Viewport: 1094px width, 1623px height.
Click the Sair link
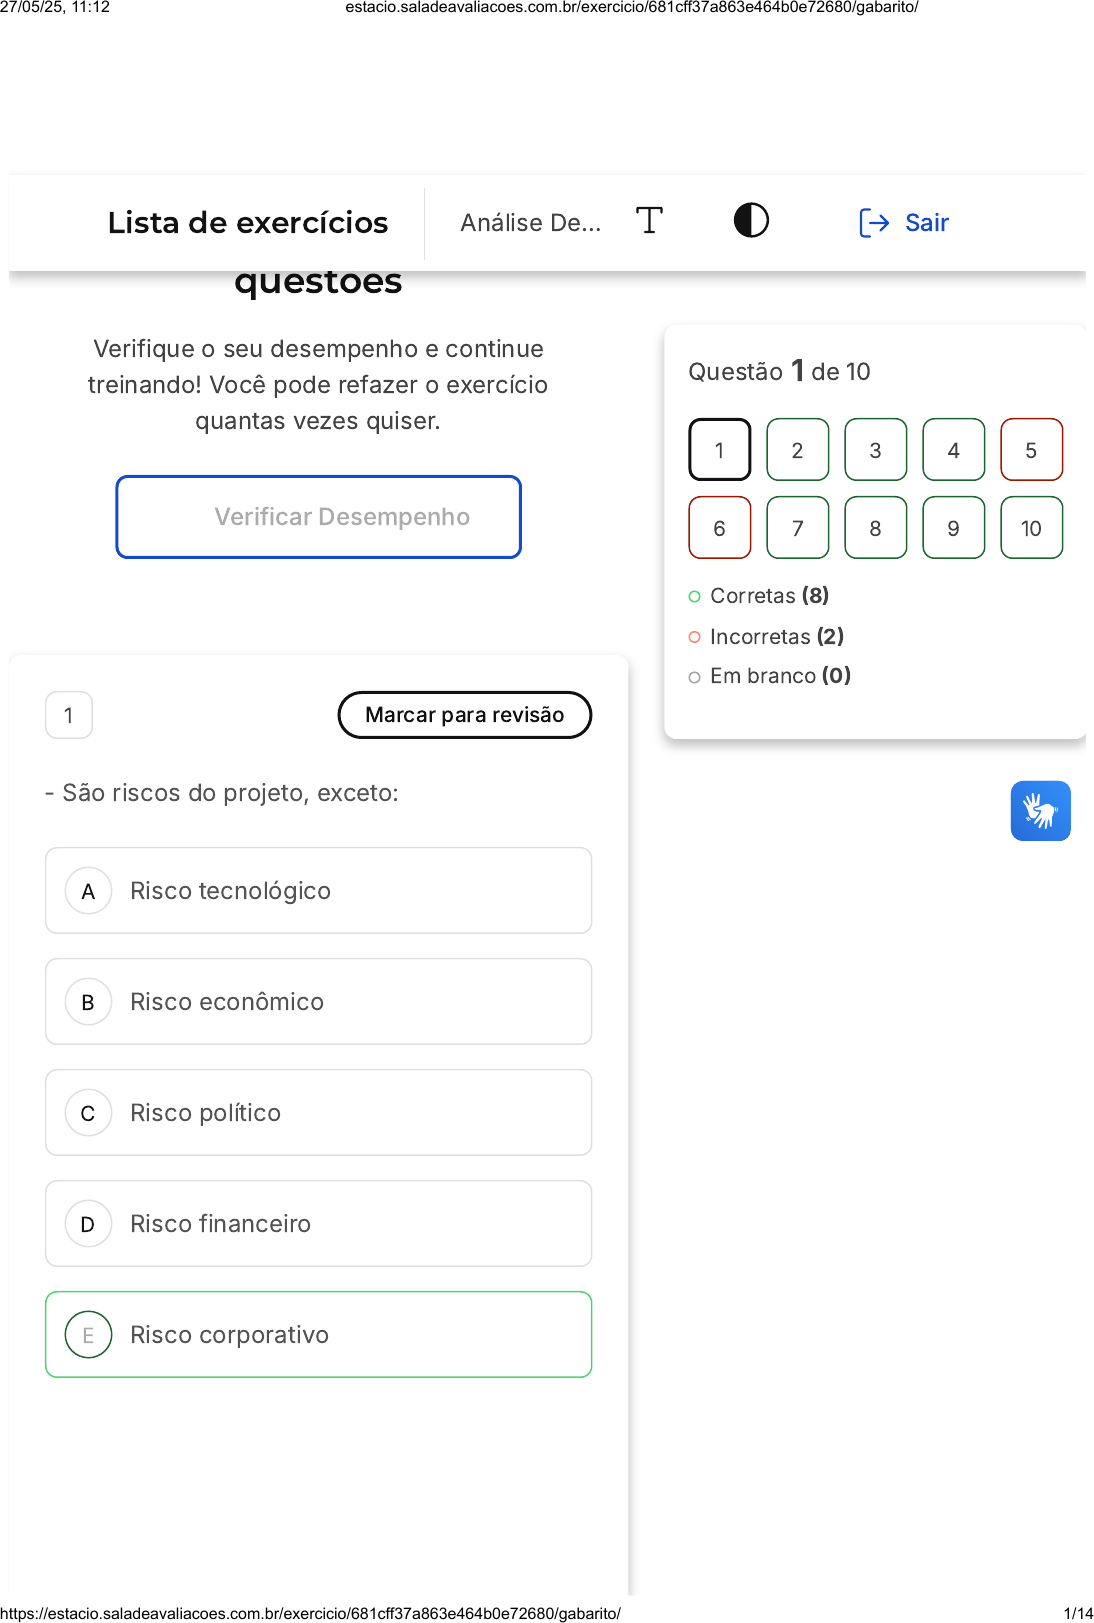926,222
